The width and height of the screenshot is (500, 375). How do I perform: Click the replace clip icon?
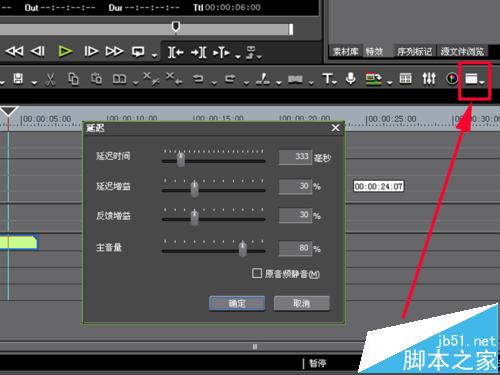(x=119, y=79)
